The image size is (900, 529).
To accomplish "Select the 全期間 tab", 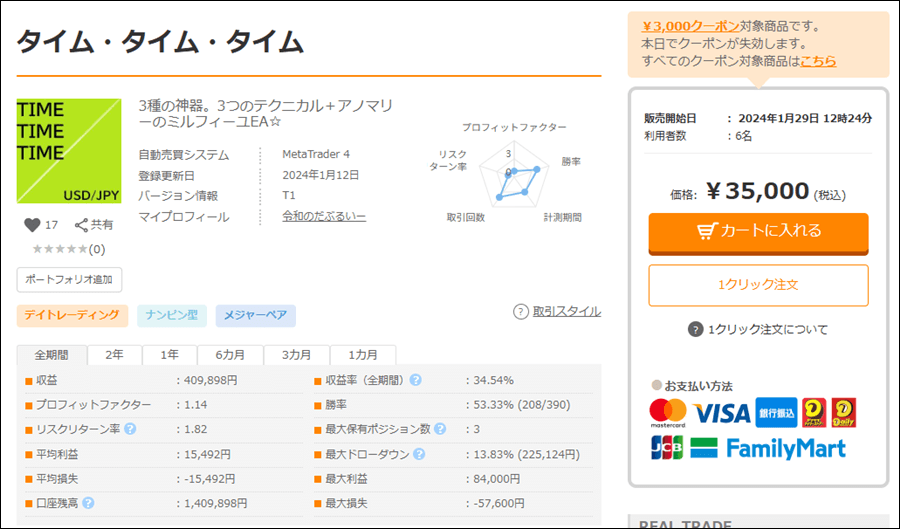I will [x=52, y=356].
